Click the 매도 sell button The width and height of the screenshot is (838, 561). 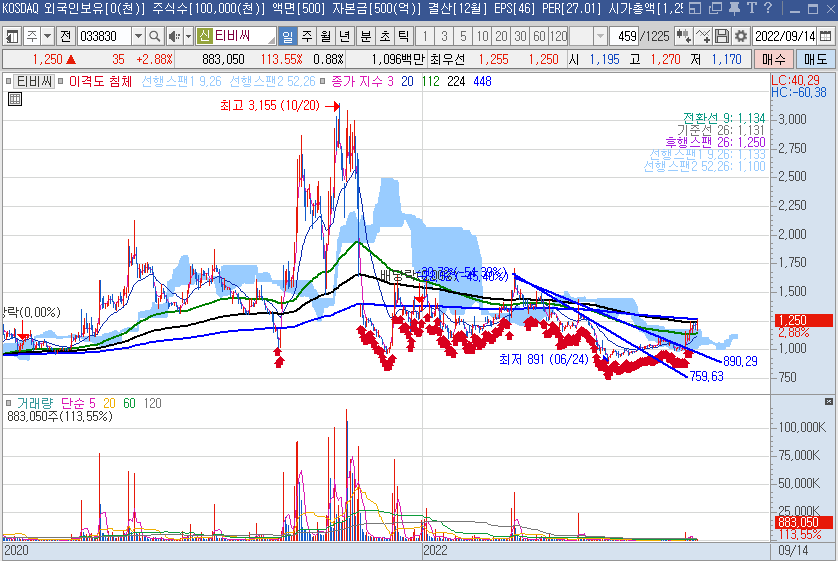[x=815, y=59]
